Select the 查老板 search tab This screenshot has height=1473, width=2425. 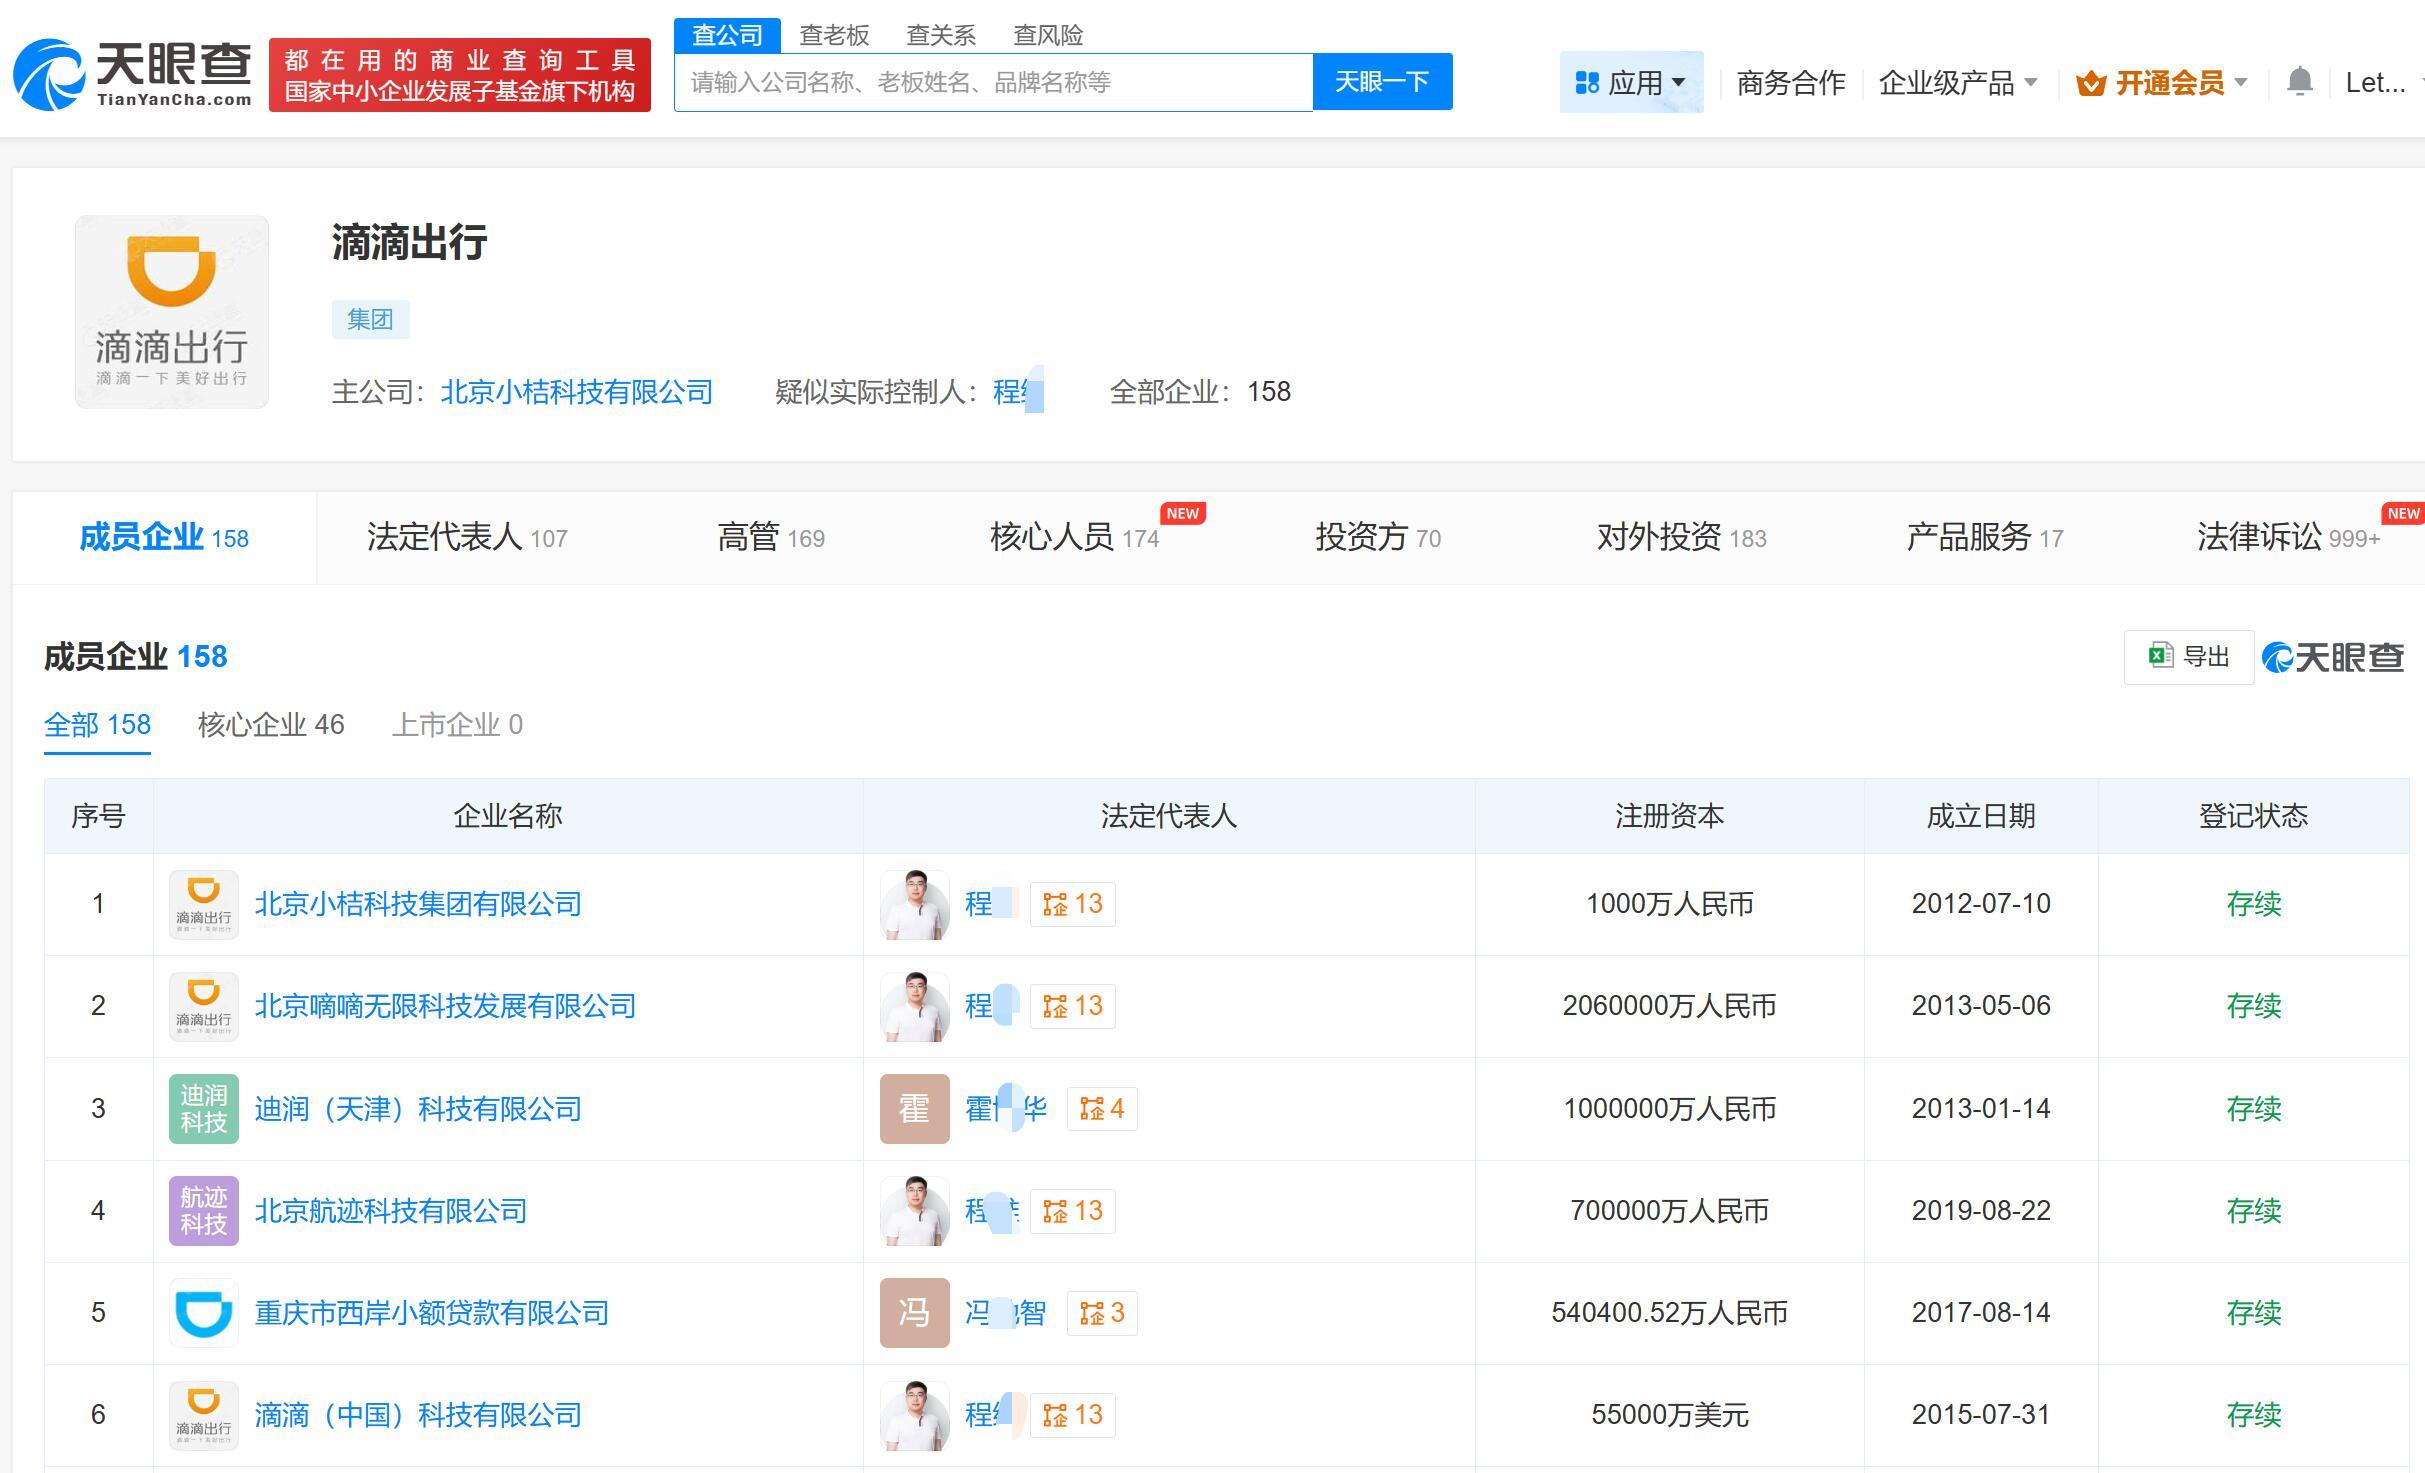coord(834,35)
